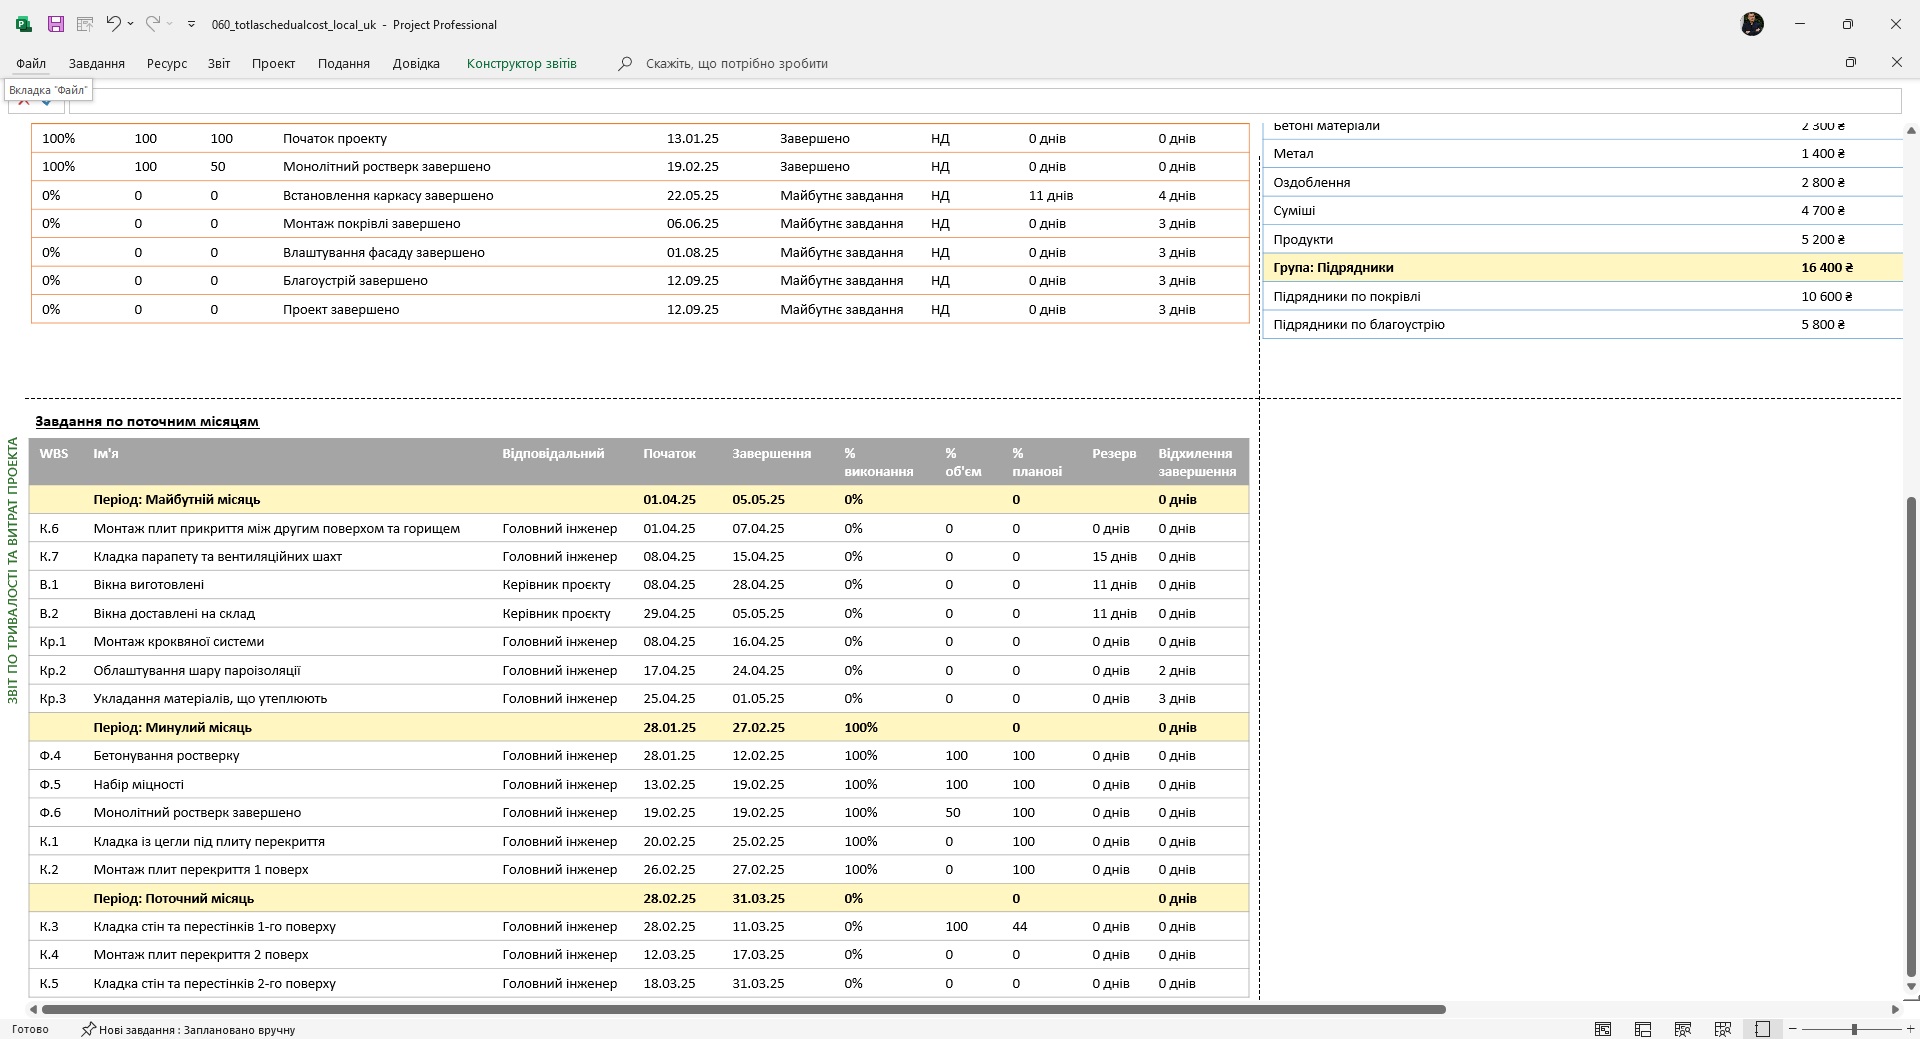Select the Report view icon in status bar
The height and width of the screenshot is (1039, 1920).
(1762, 1029)
